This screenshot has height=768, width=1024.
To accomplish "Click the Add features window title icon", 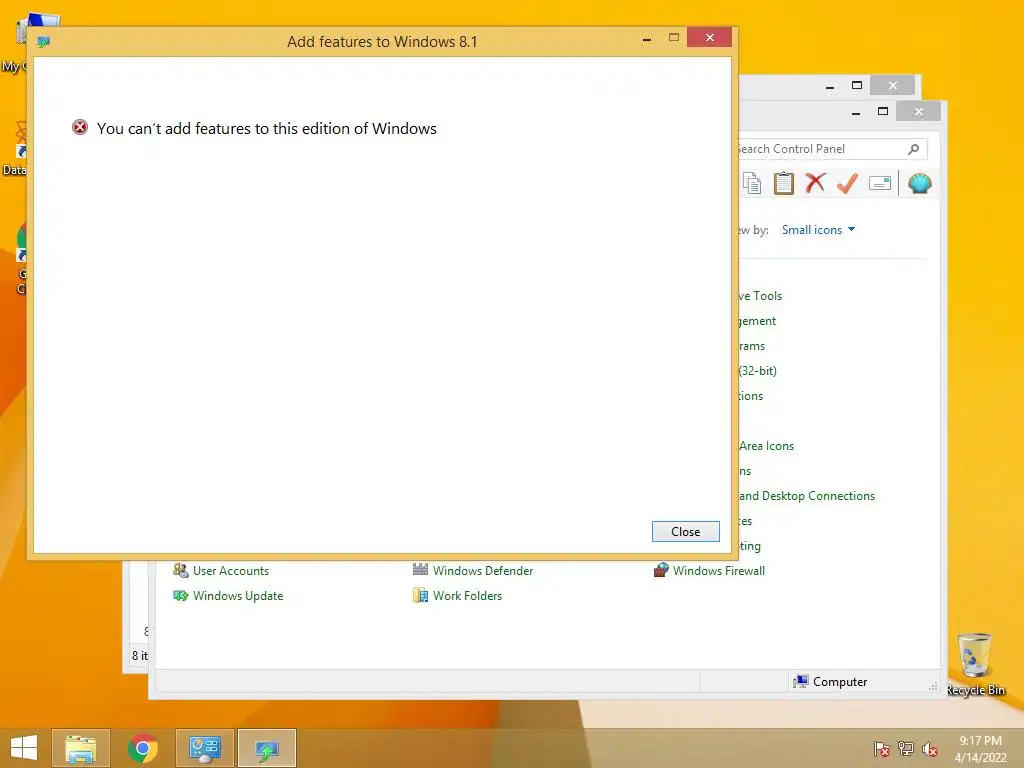I will (x=44, y=42).
